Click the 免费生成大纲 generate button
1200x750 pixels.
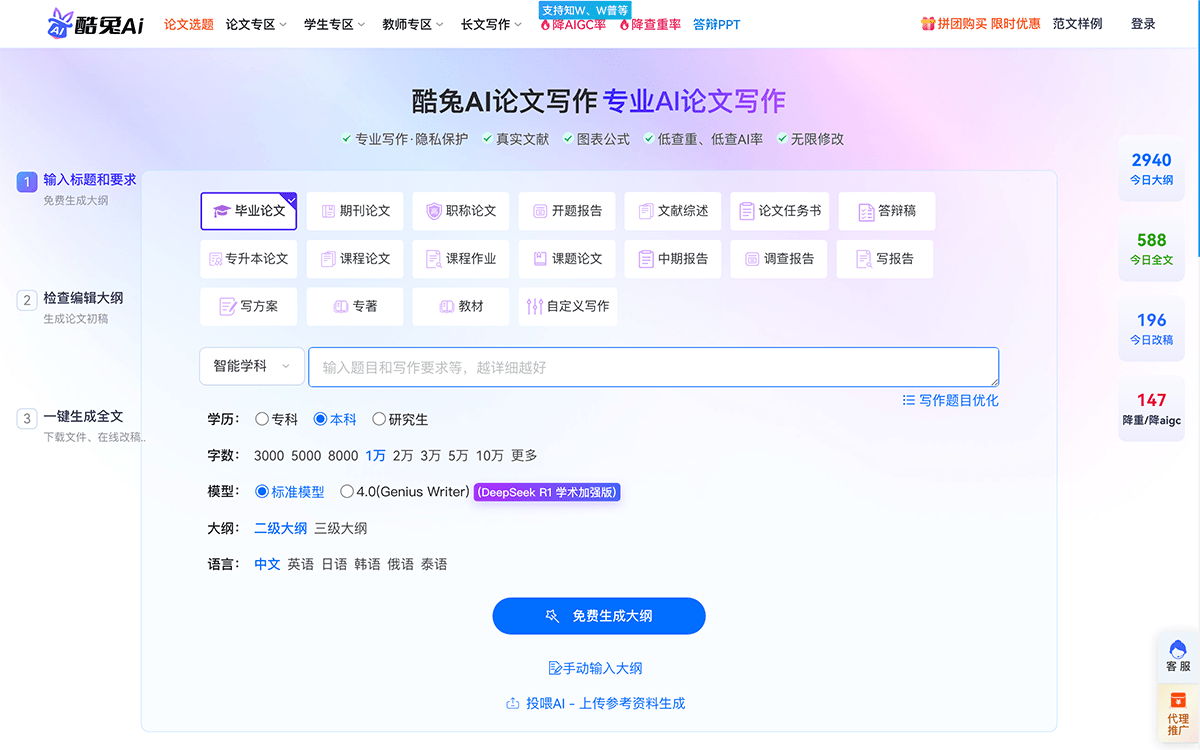[598, 616]
